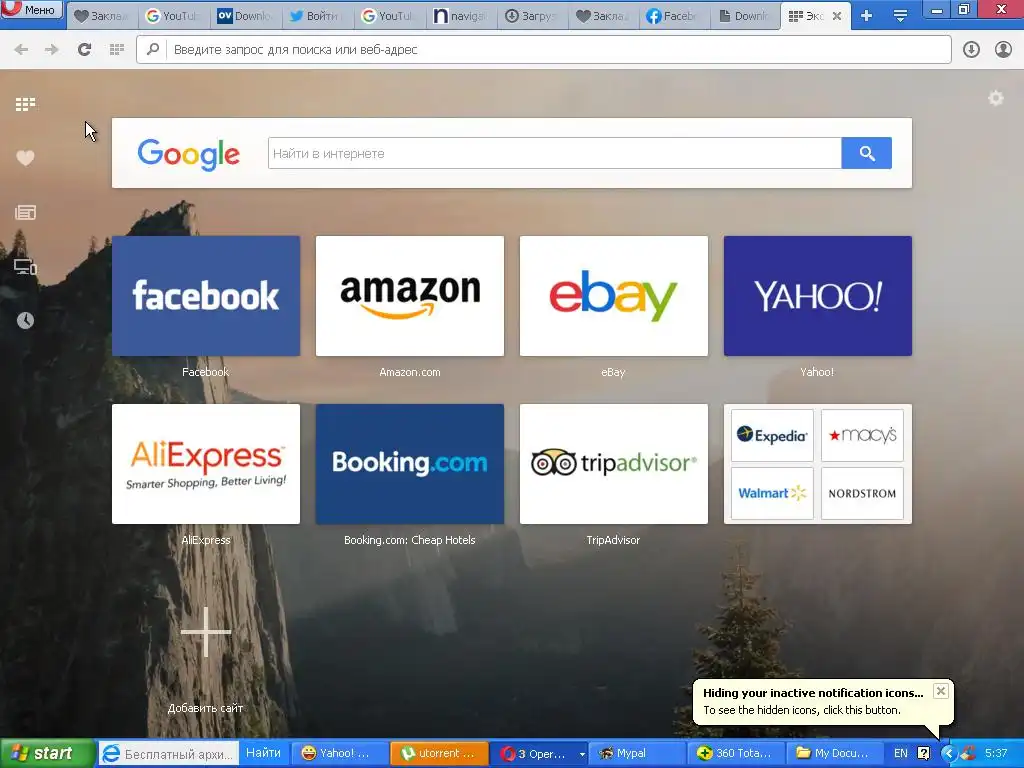Go forward with the forward arrow
Screen dimensions: 1024x768
coord(52,50)
